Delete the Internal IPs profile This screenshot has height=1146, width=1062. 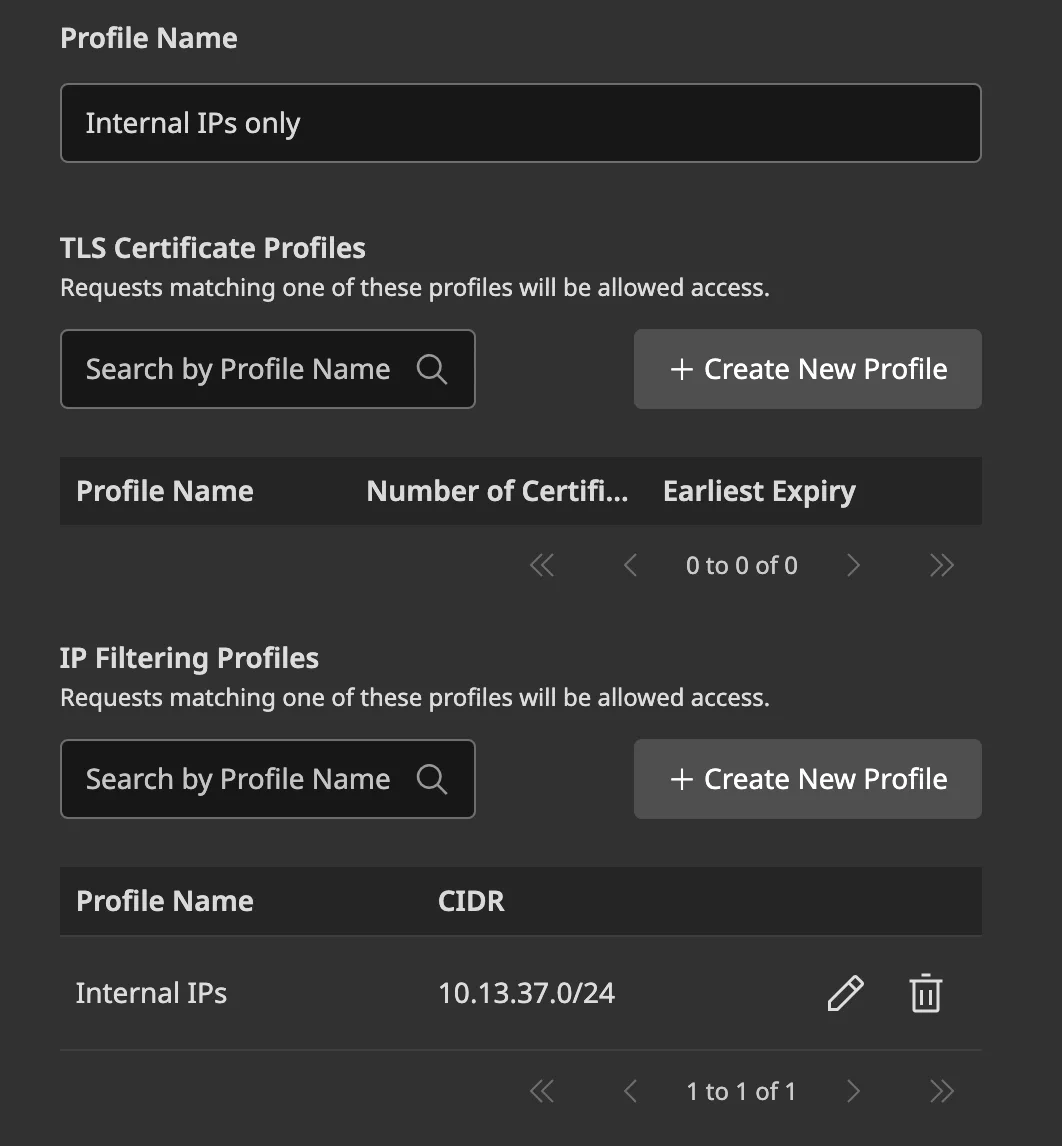[x=926, y=993]
